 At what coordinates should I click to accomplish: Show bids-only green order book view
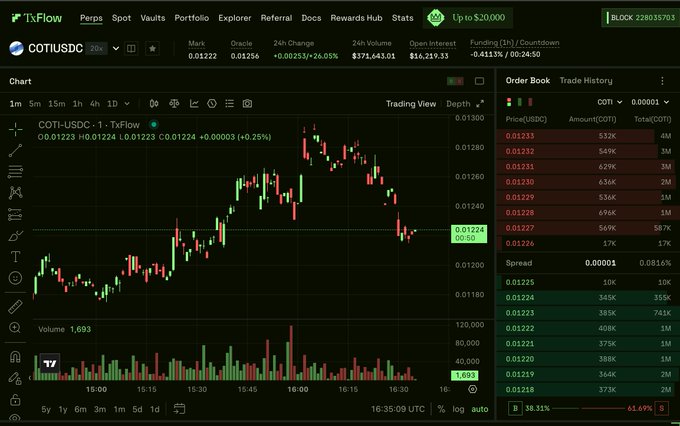[x=520, y=102]
